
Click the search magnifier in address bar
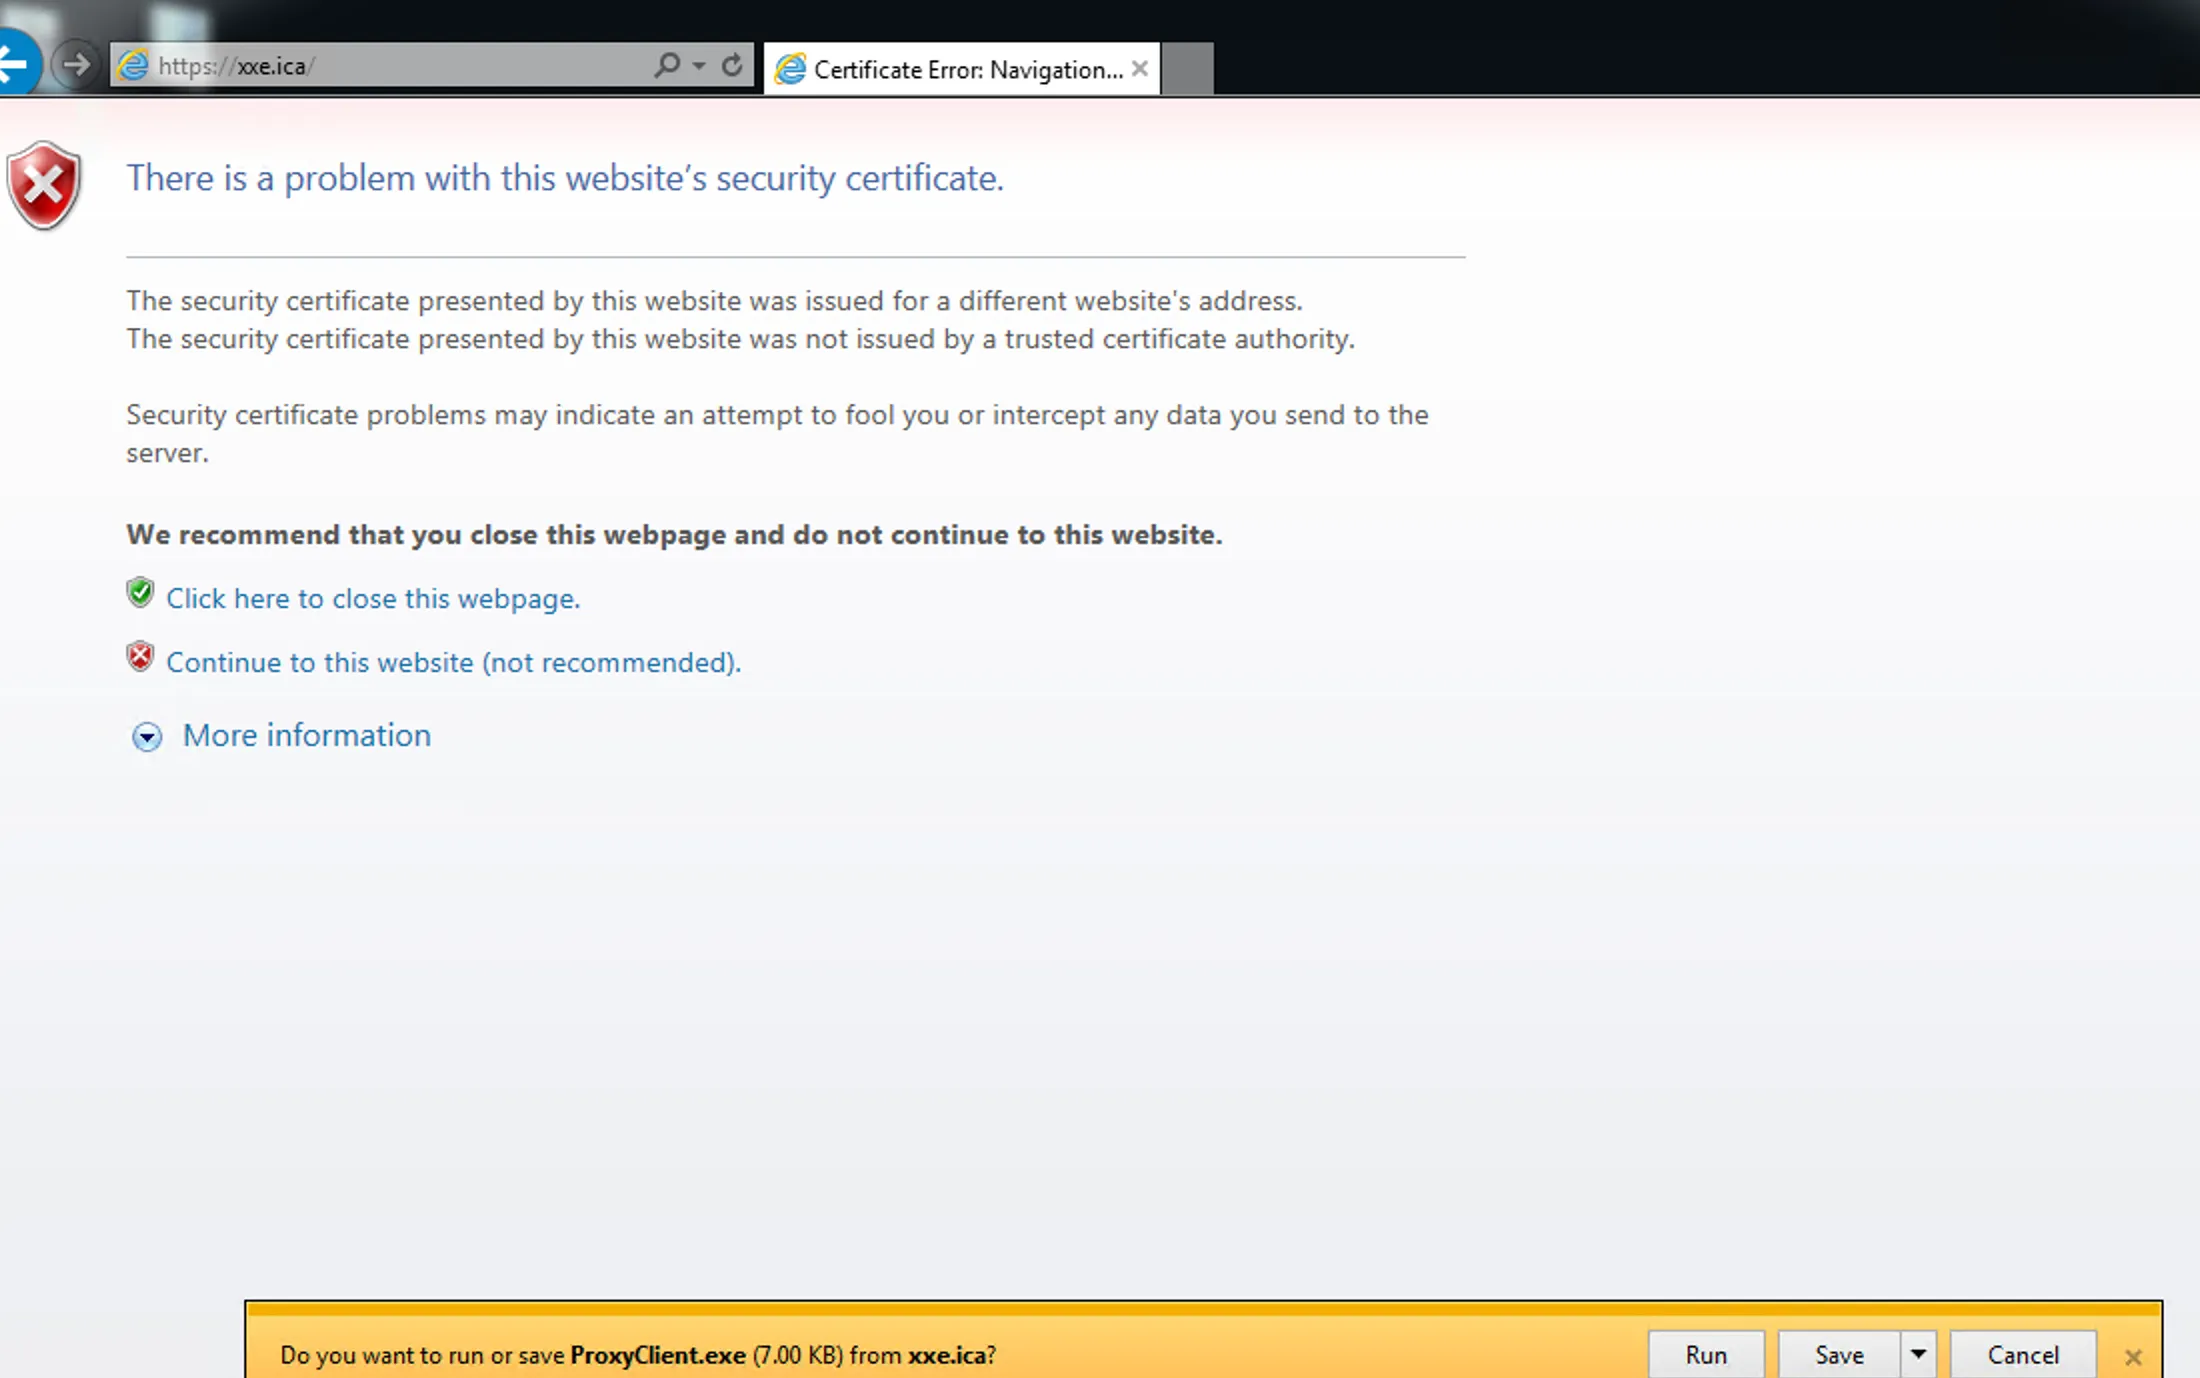pos(667,66)
